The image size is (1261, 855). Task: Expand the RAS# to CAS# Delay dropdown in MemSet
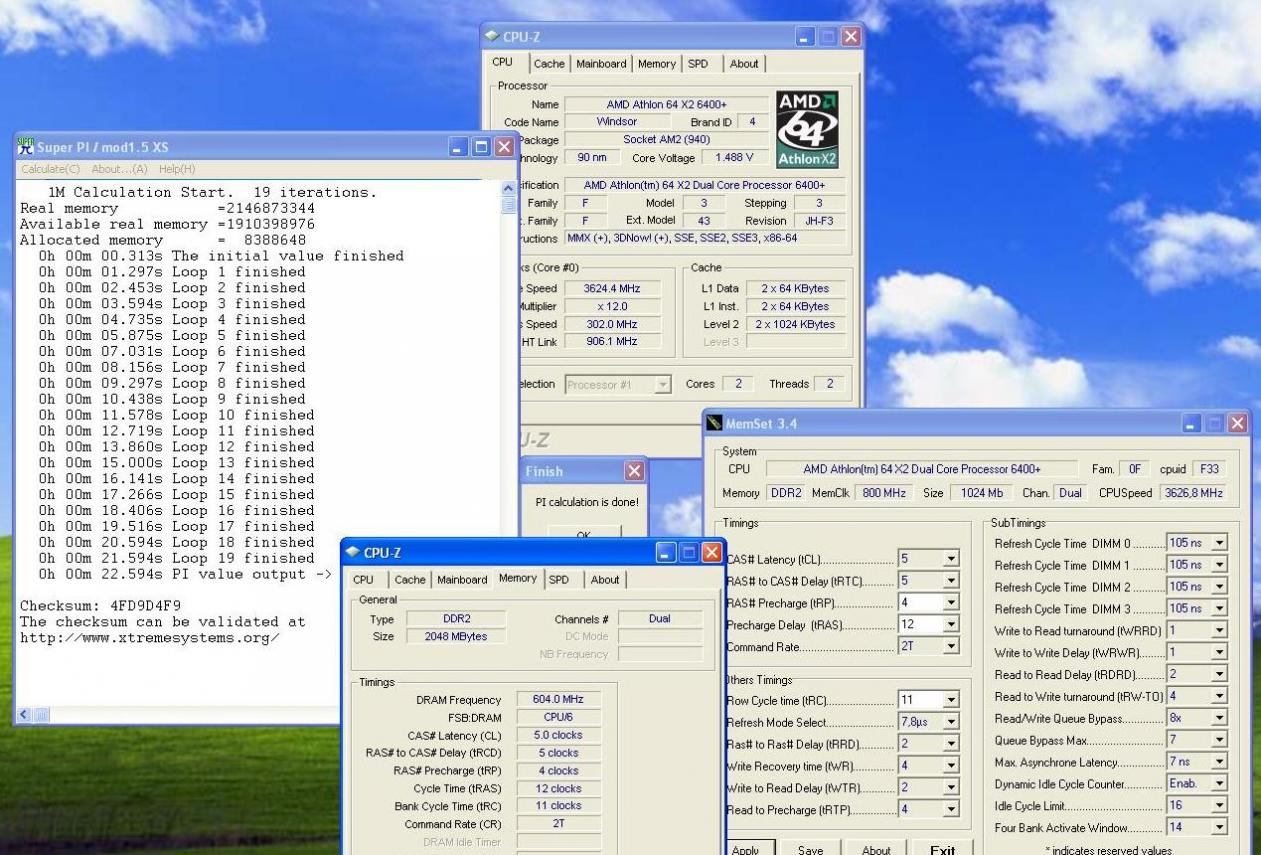pos(951,582)
